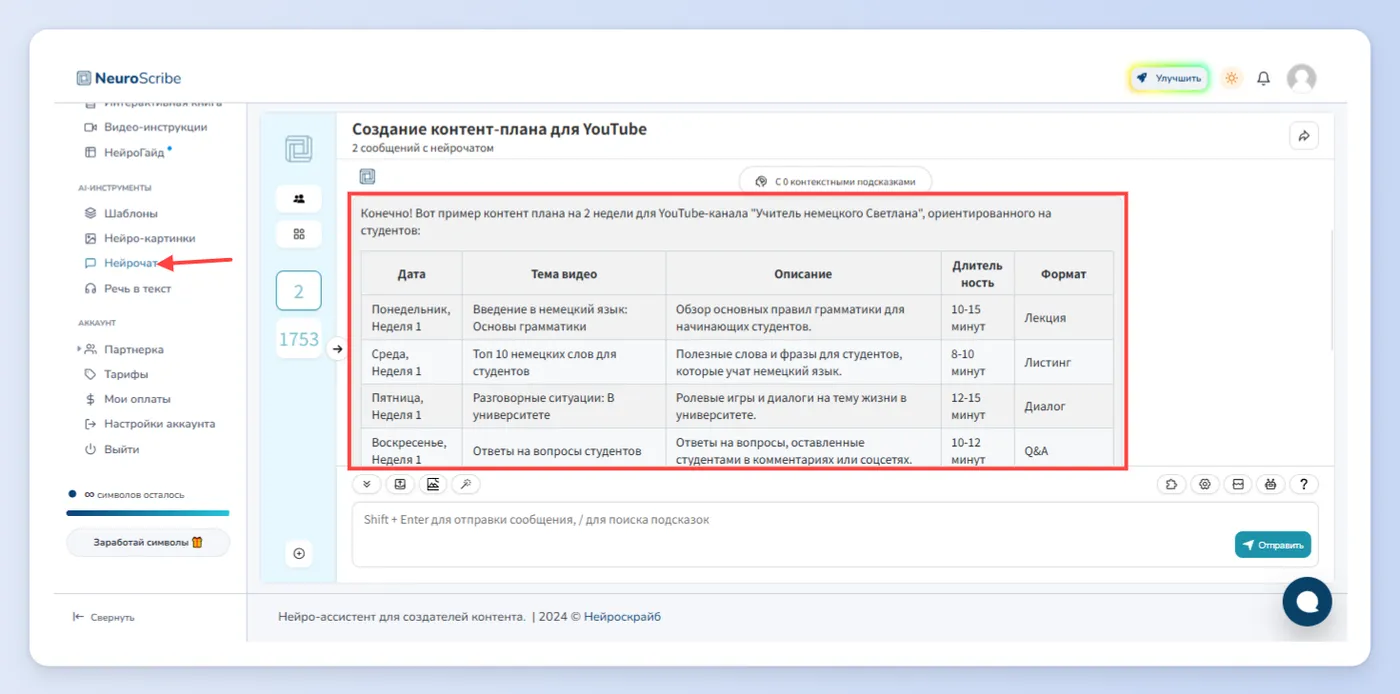Click the Заработай символы button

coord(148,542)
